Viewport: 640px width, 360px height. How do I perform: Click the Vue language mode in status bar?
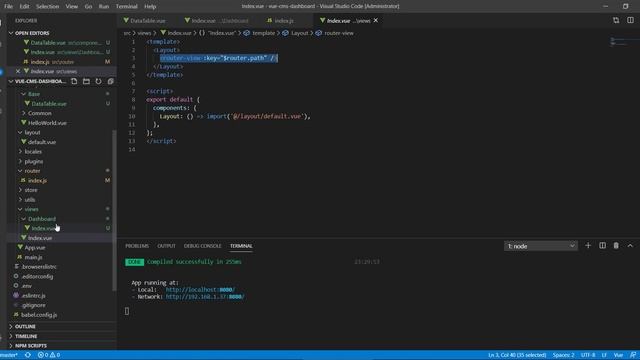(x=618, y=355)
